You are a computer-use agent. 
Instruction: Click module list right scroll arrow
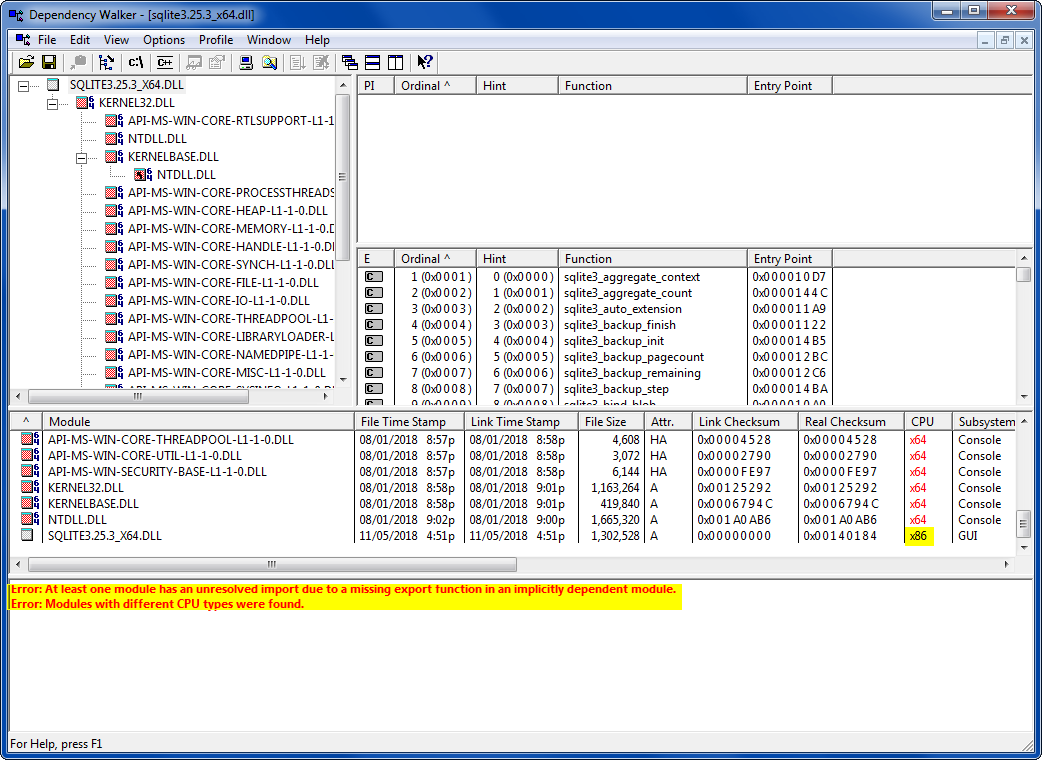click(x=1007, y=564)
